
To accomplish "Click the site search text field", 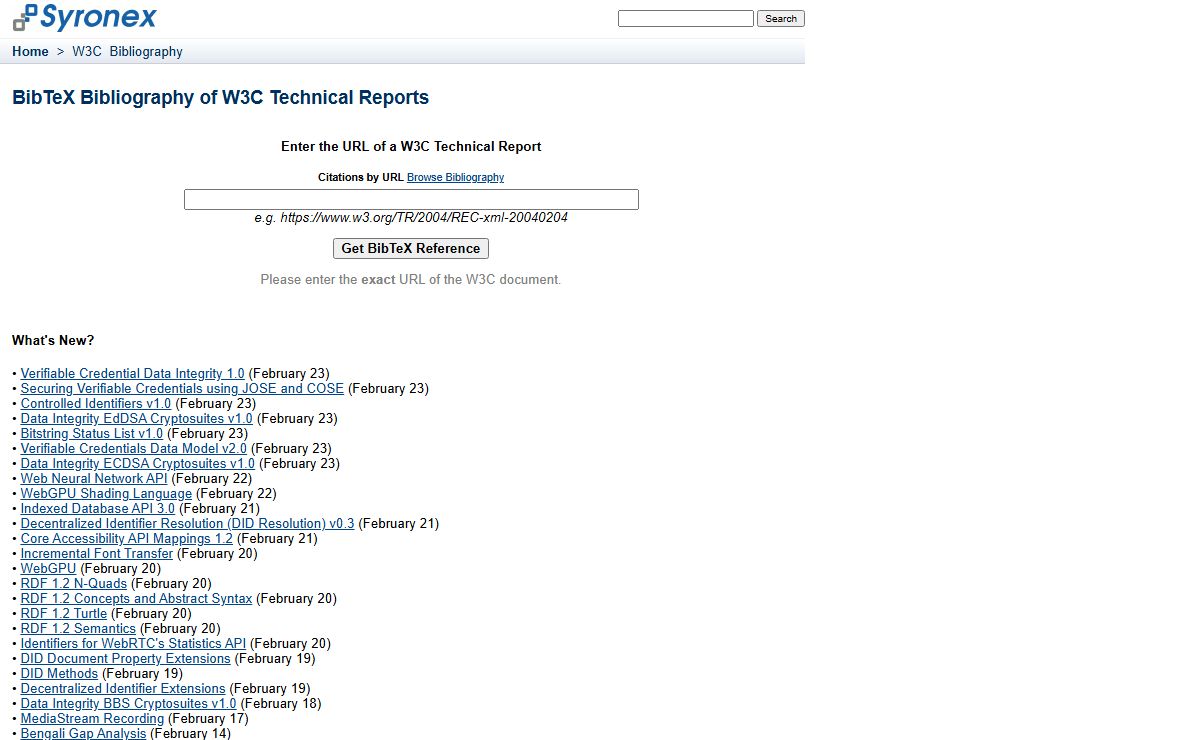I will click(x=685, y=19).
